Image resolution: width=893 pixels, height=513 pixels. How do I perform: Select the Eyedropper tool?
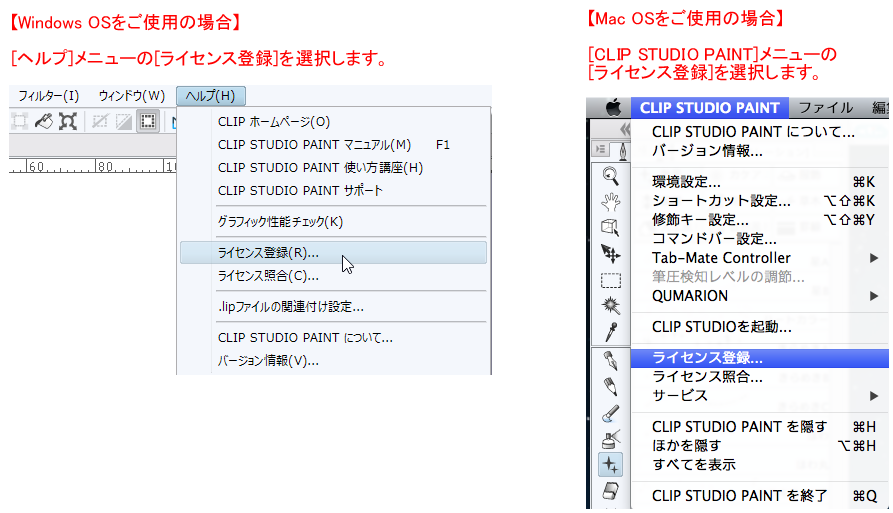coord(611,331)
